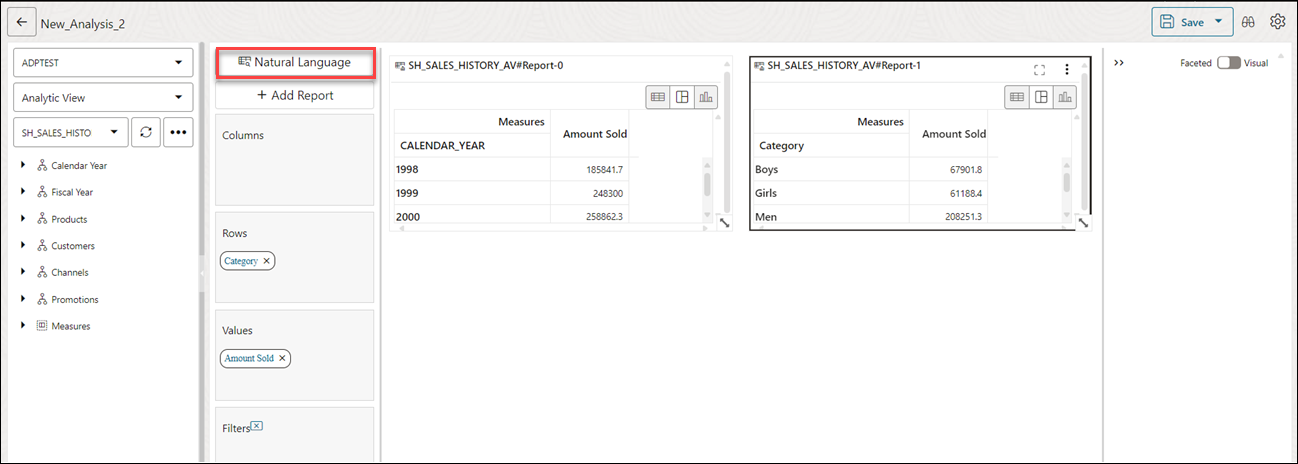Open the Analytic View type dropdown
Viewport: 1298px width, 464px height.
pos(103,97)
